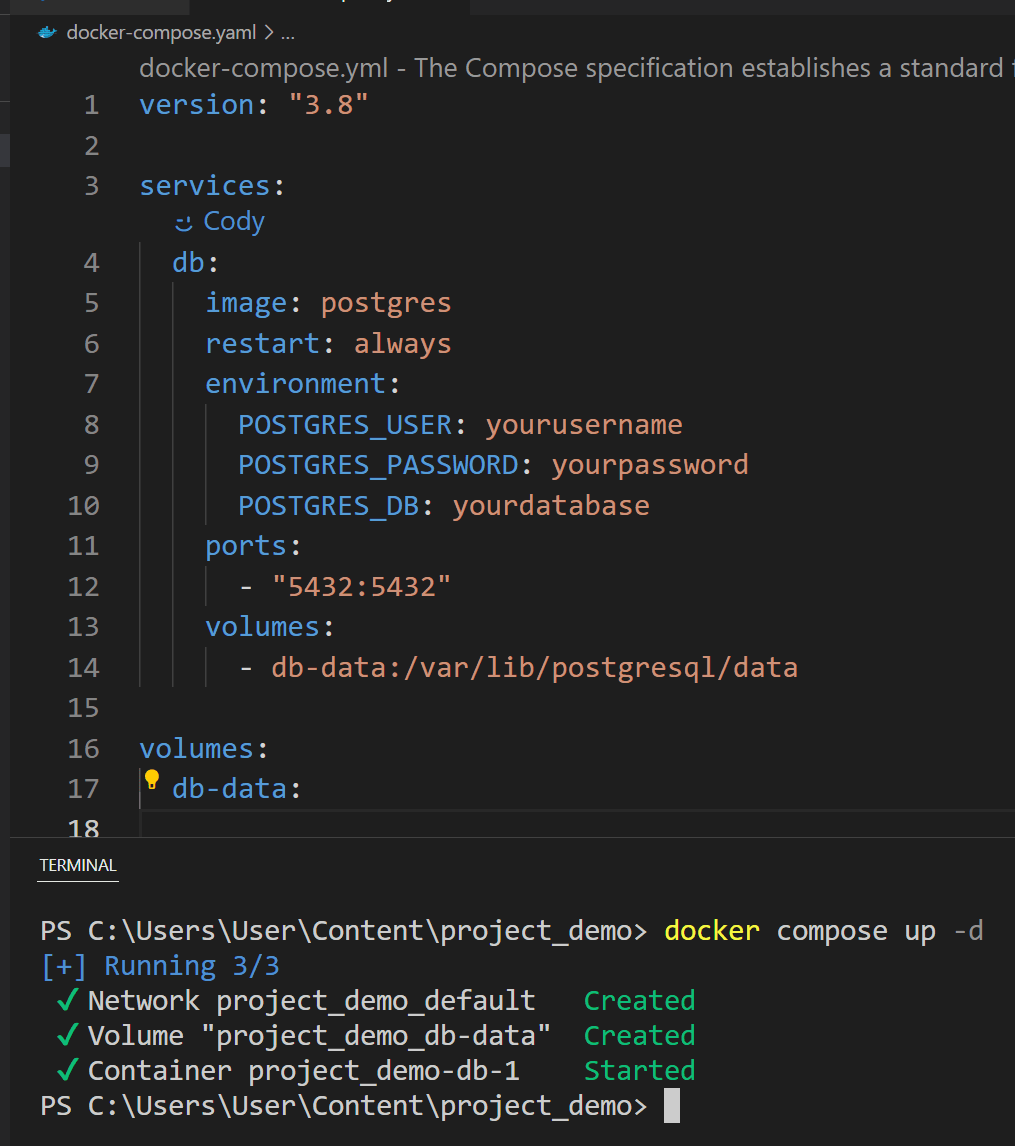
Task: Open the docker-compose.yaml breadcrumb item
Action: point(161,33)
